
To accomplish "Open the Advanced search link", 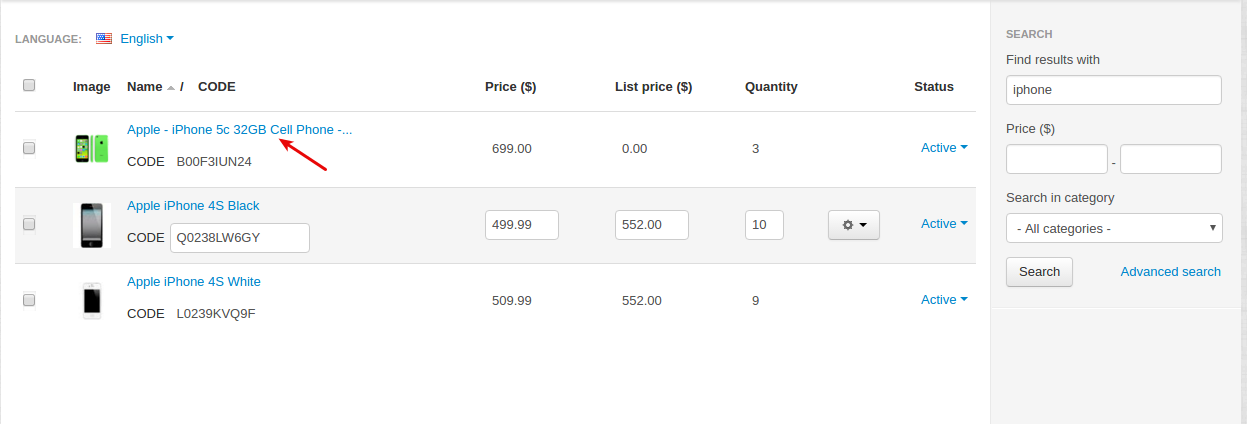I will tap(1170, 272).
